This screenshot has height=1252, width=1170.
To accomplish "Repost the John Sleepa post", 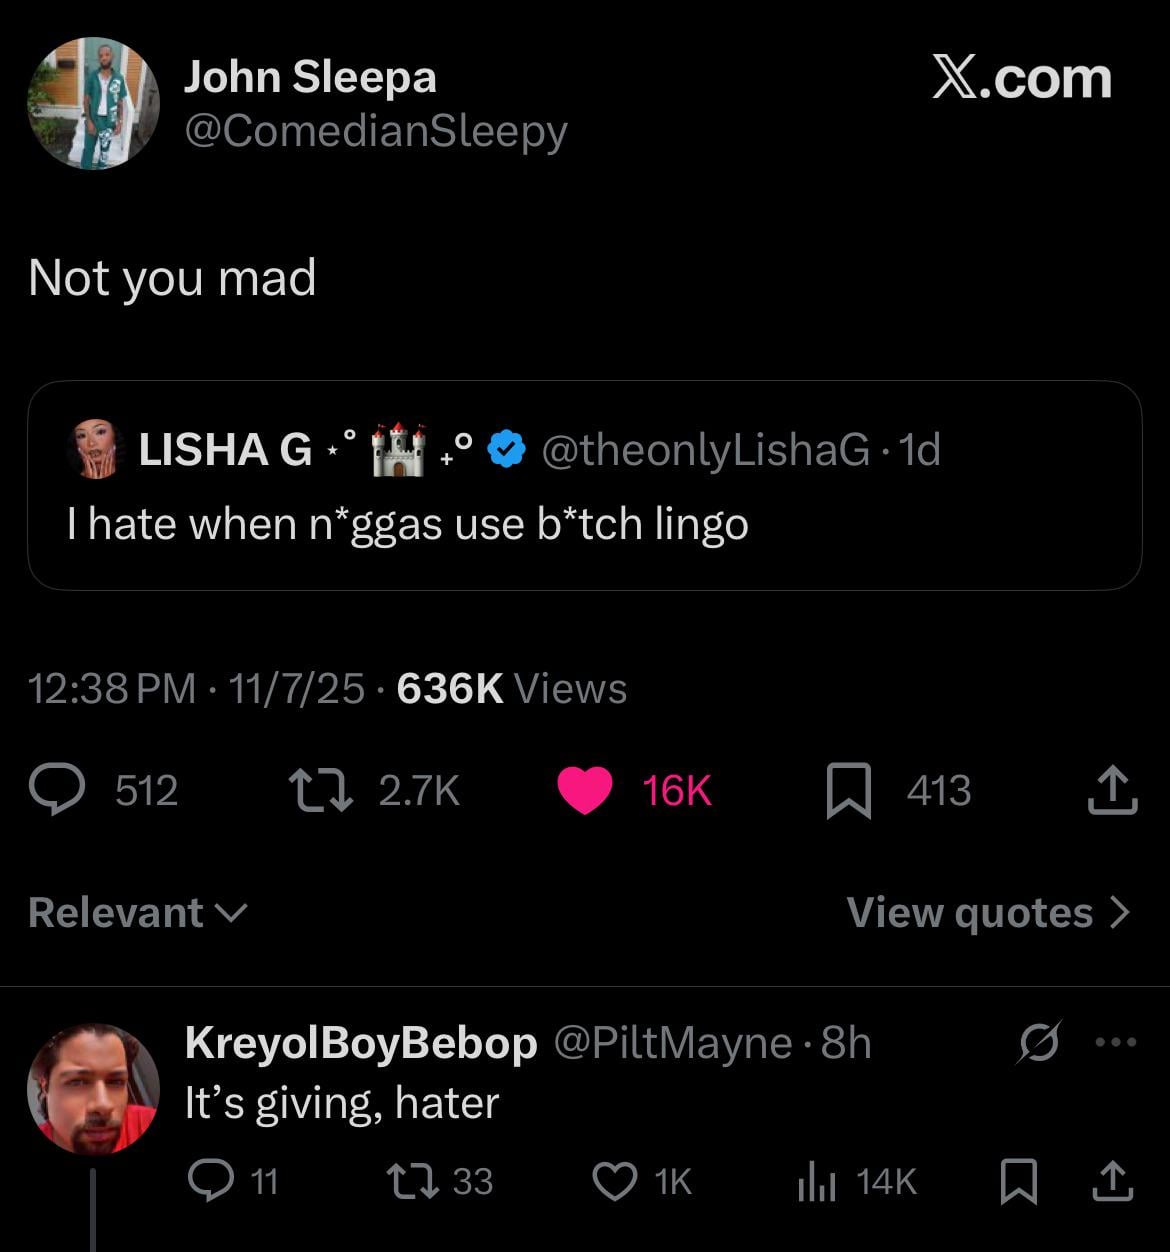I will [x=320, y=790].
